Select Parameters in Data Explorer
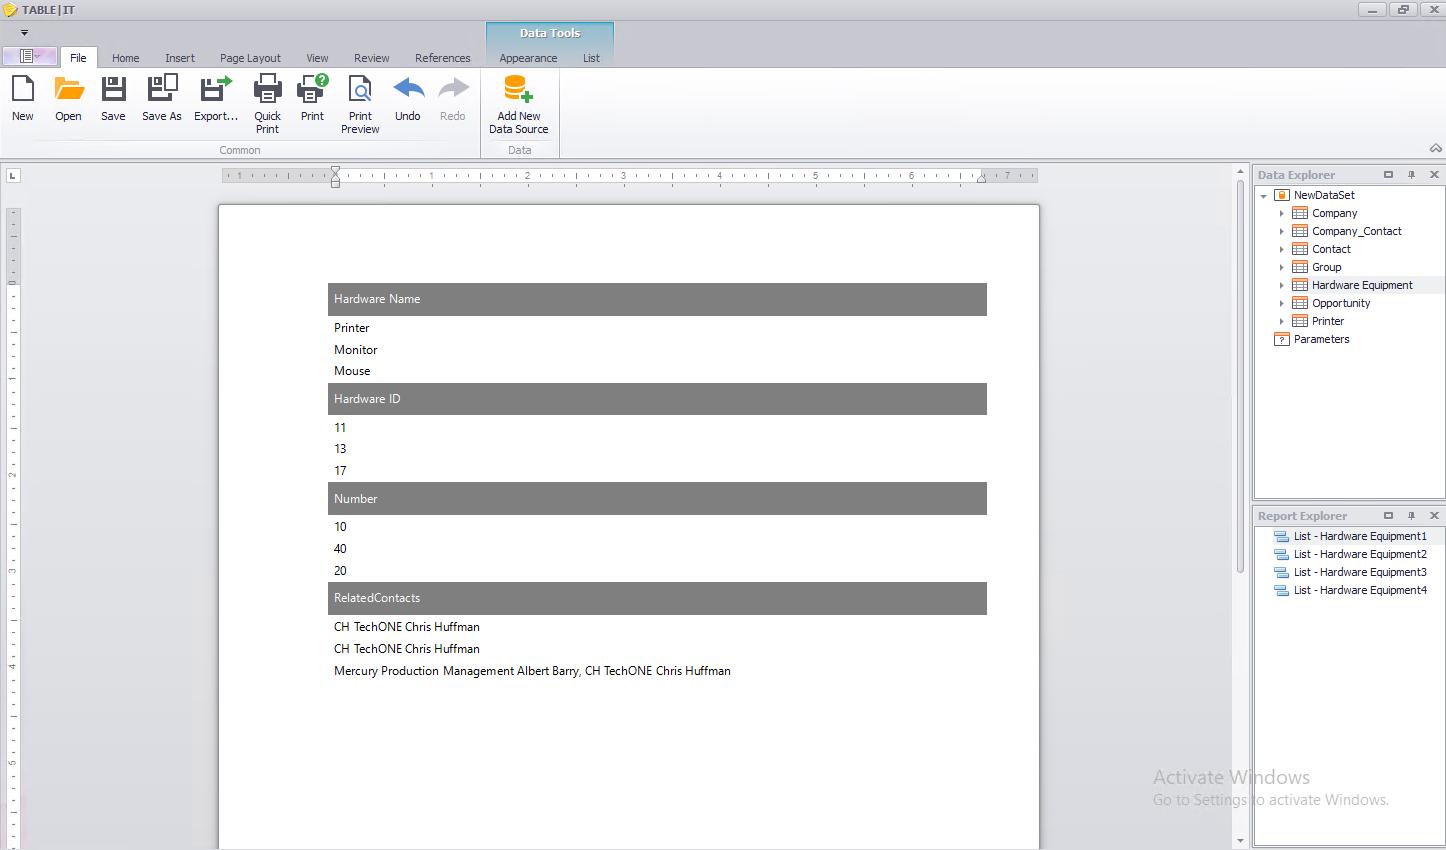The height and width of the screenshot is (850, 1446). [x=1321, y=339]
